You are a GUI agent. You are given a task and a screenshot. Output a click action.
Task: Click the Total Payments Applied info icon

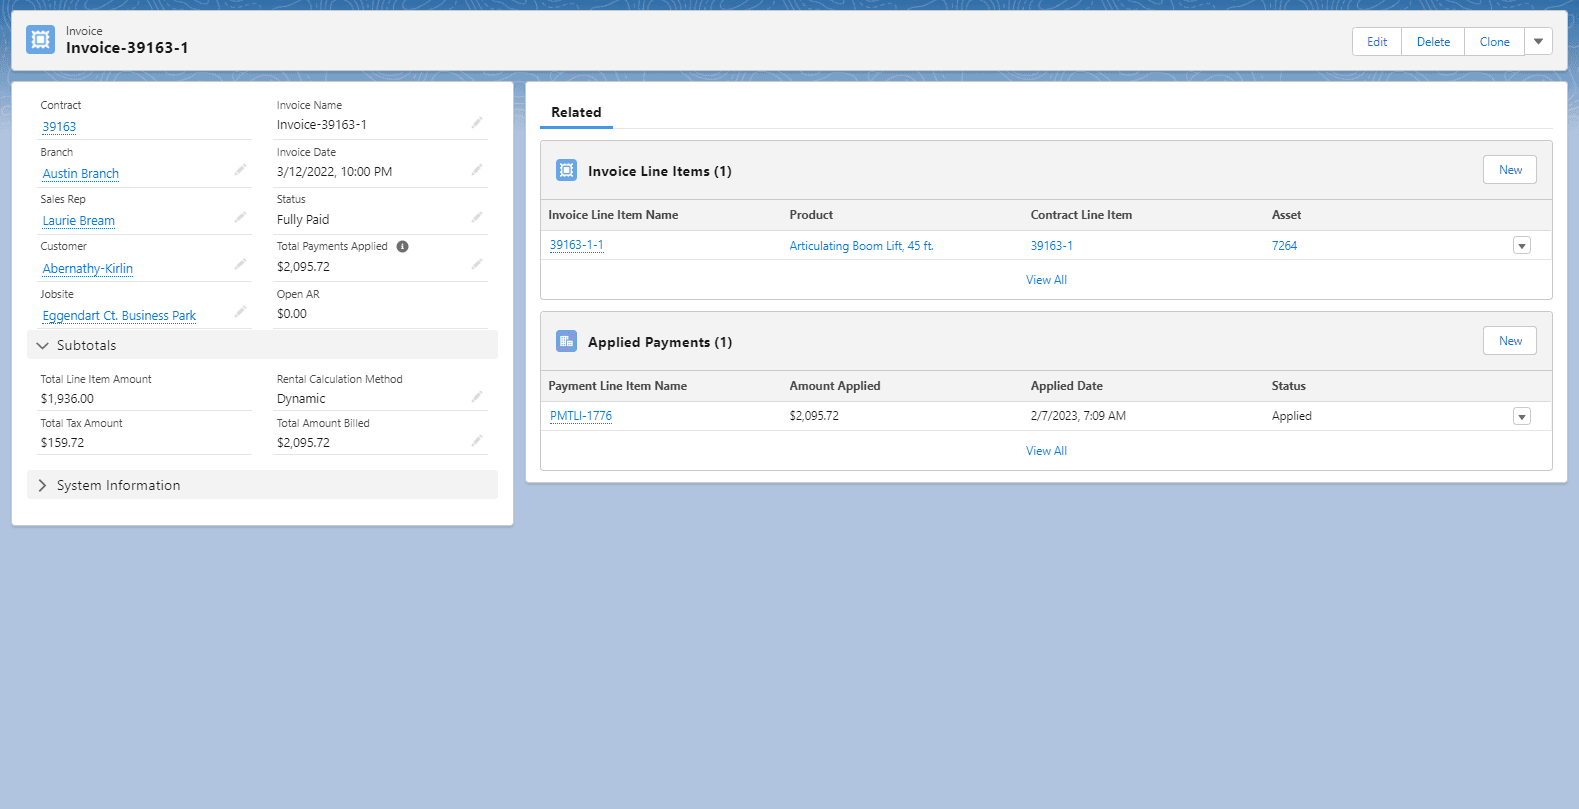[402, 247]
